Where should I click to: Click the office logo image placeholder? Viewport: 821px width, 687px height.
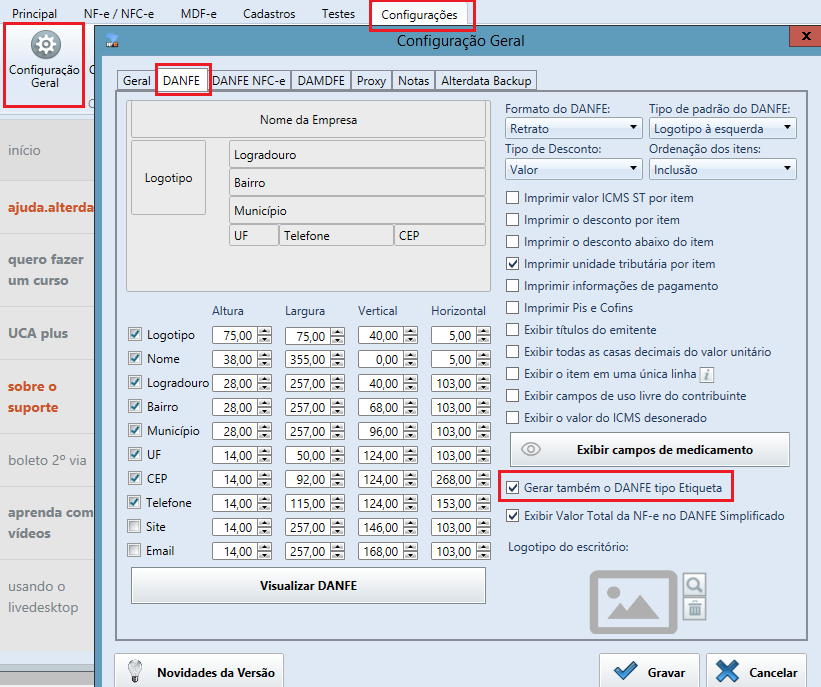pyautogui.click(x=634, y=602)
